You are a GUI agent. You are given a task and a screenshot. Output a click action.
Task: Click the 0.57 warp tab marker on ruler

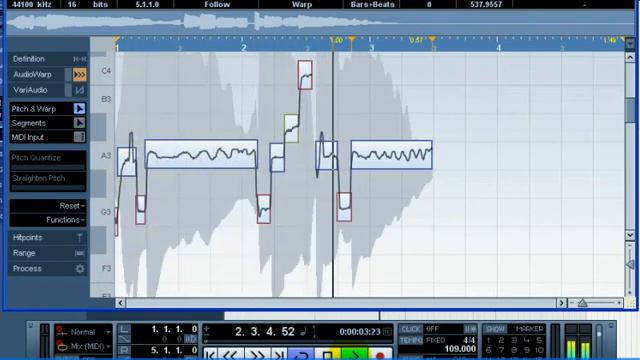coord(416,40)
